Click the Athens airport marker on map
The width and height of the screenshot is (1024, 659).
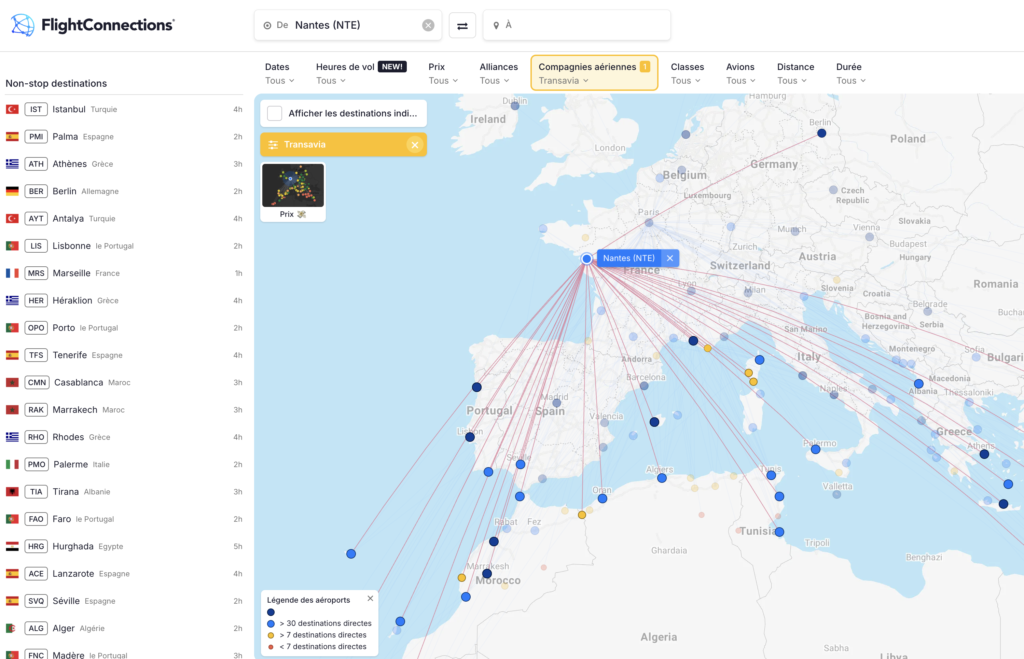[984, 454]
